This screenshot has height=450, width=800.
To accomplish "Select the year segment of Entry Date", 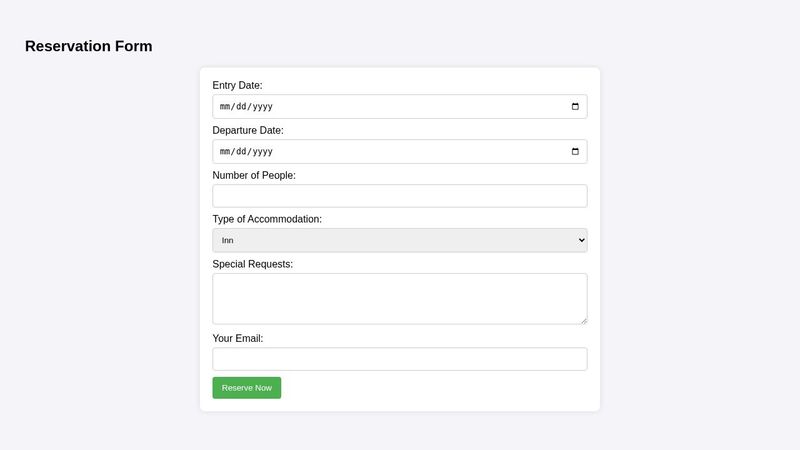I will click(262, 107).
